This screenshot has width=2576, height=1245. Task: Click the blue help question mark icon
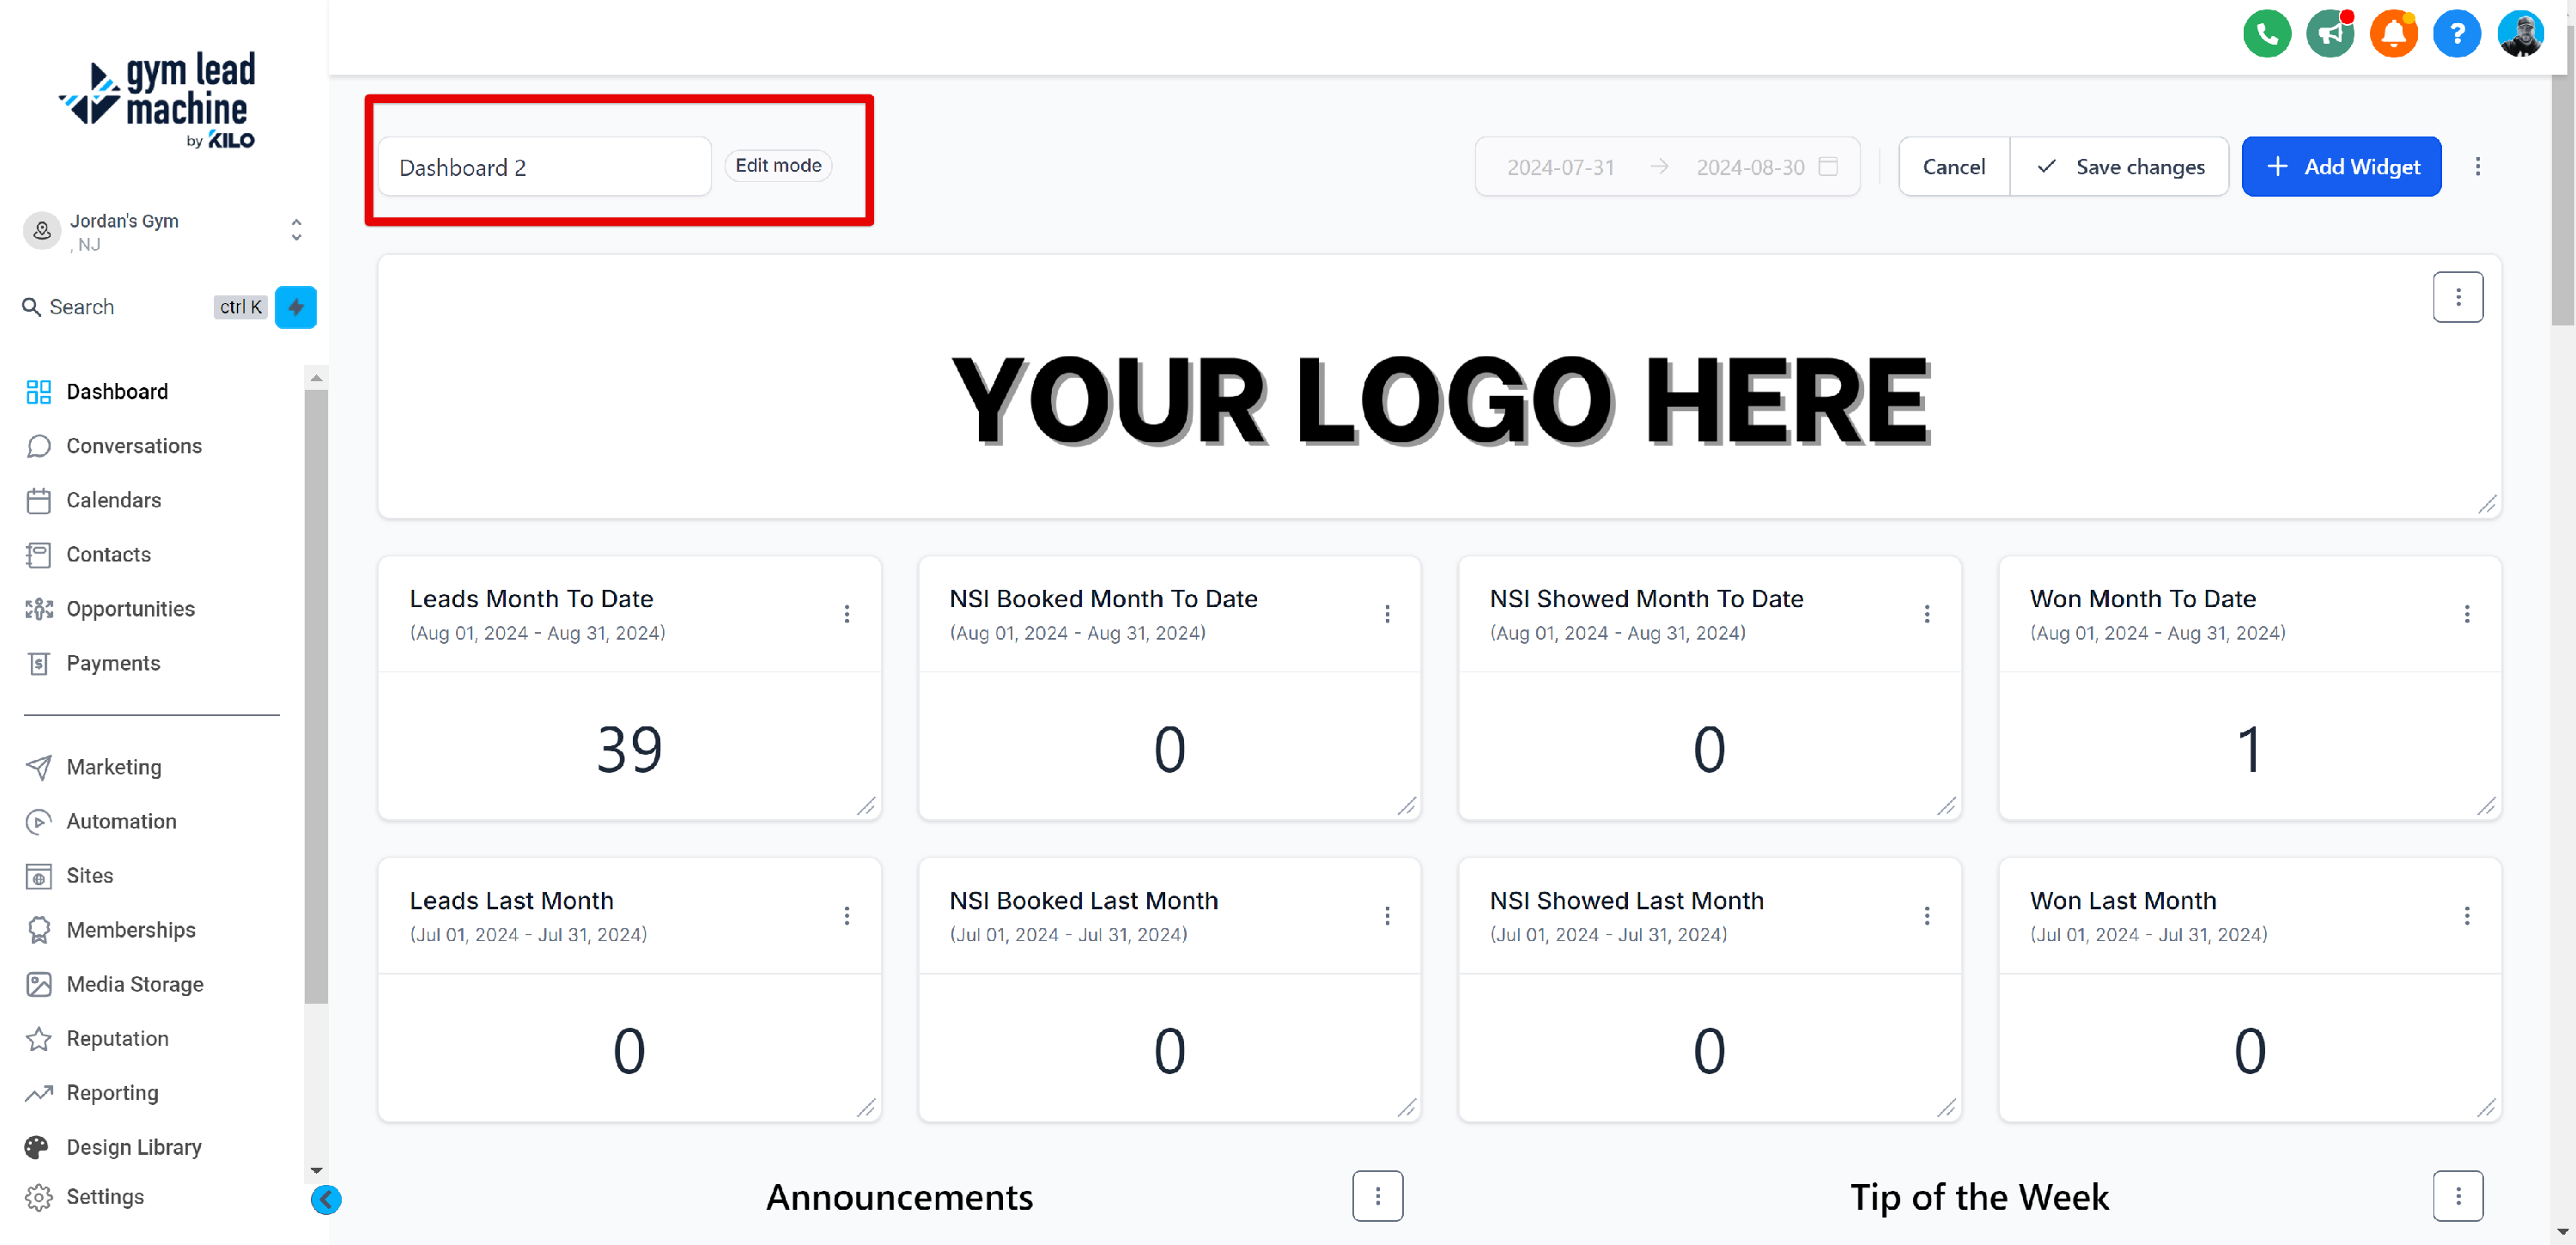pyautogui.click(x=2456, y=34)
